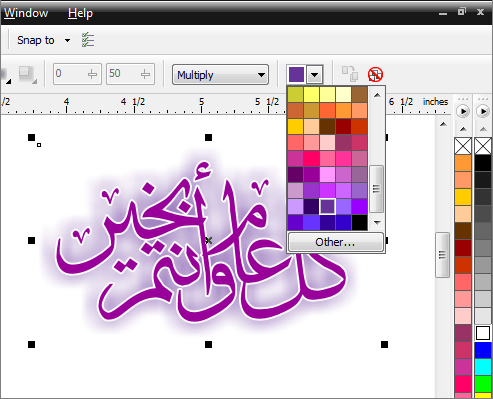Pick the lavender swatch in the popup's first column
Viewport: 493px width, 399px height.
[296, 207]
